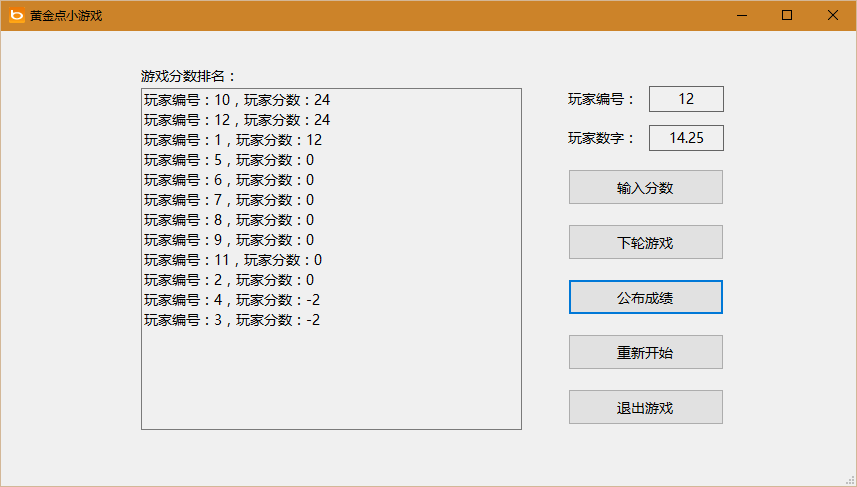Click the 输入分数 button

645,187
